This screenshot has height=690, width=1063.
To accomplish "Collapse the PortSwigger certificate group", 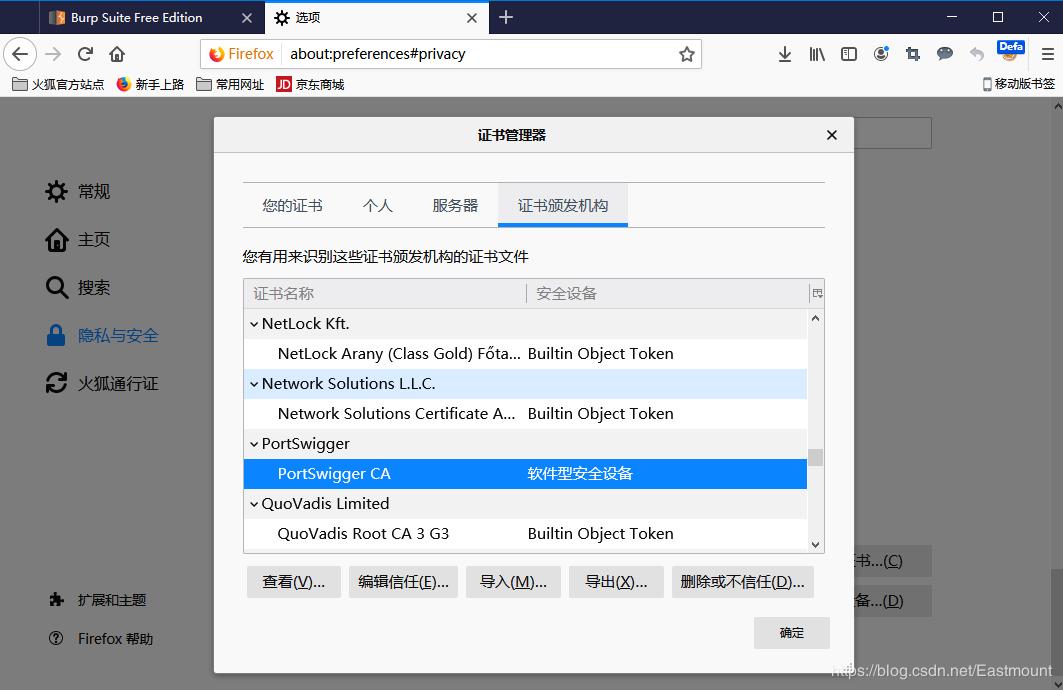I will 253,443.
